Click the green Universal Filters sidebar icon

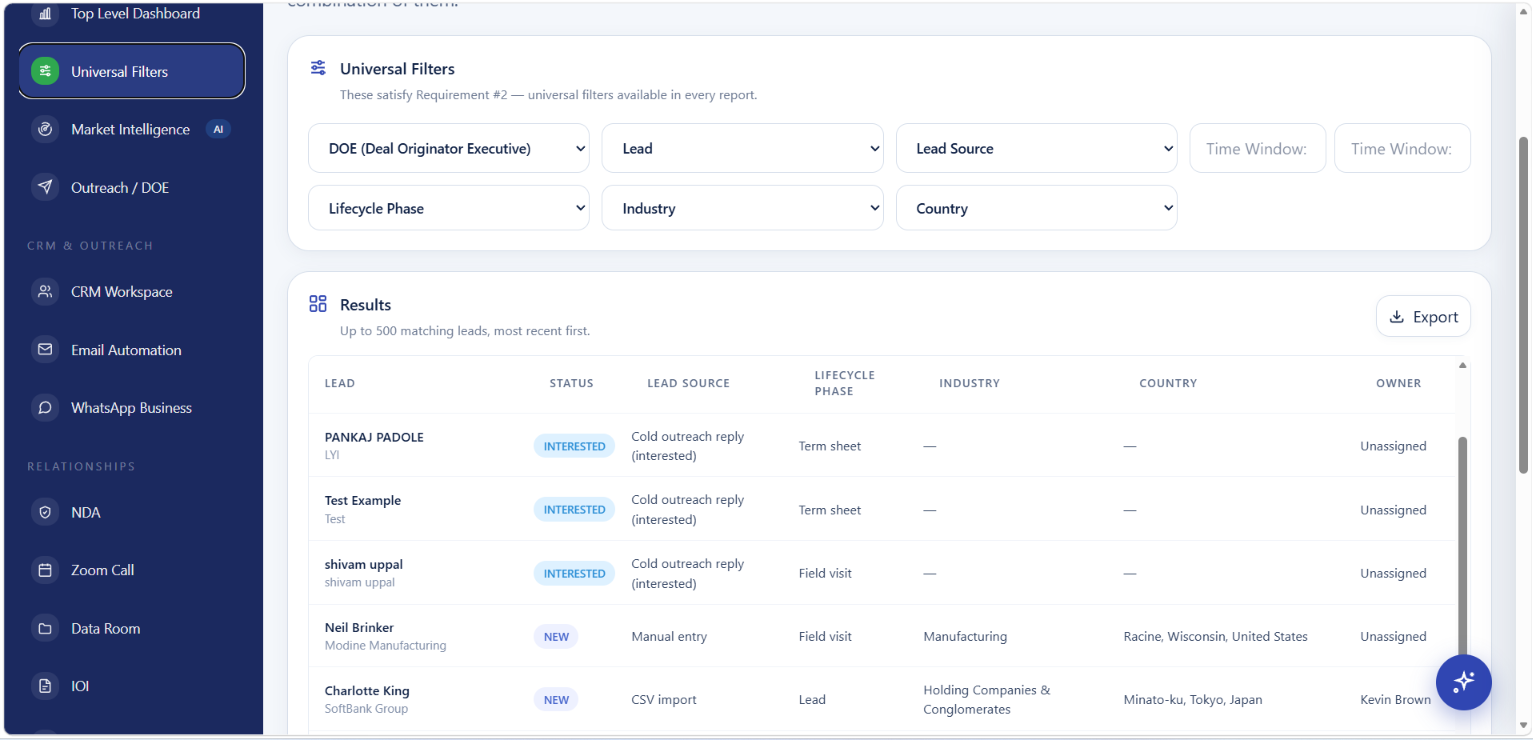pyautogui.click(x=45, y=71)
